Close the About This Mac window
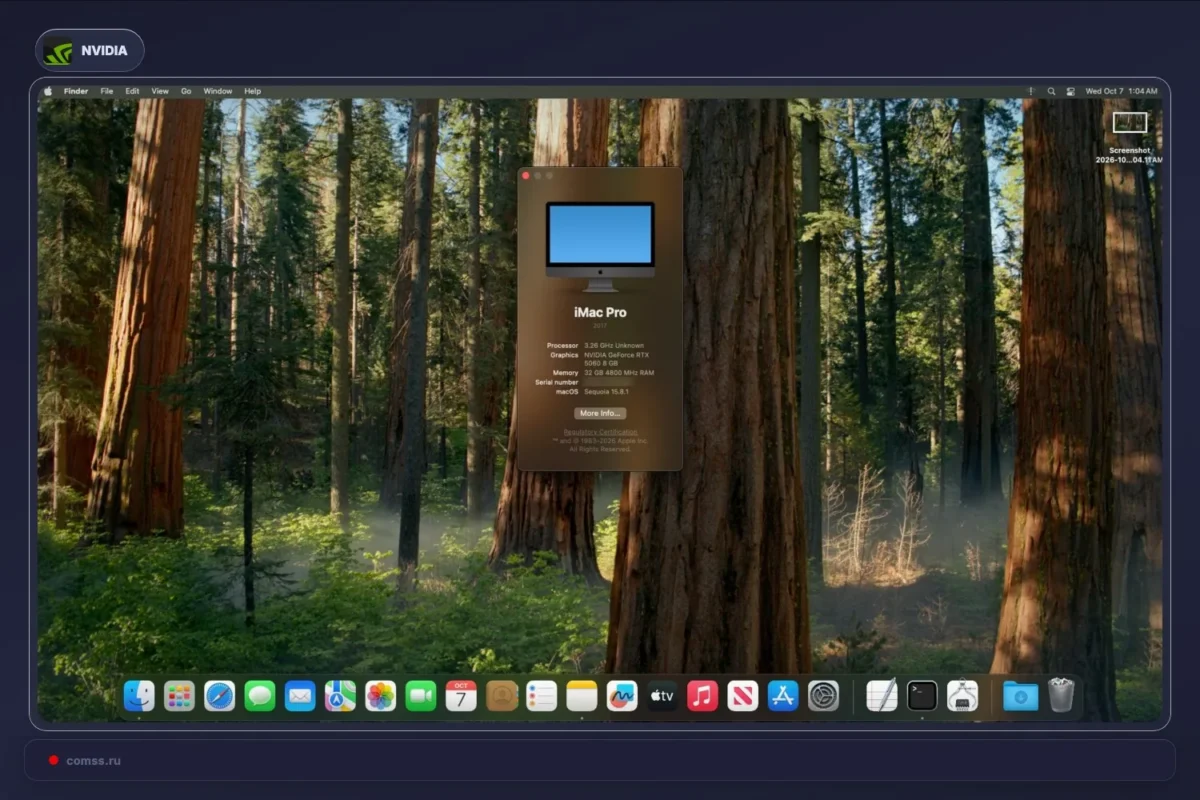This screenshot has height=800, width=1200. click(x=526, y=176)
